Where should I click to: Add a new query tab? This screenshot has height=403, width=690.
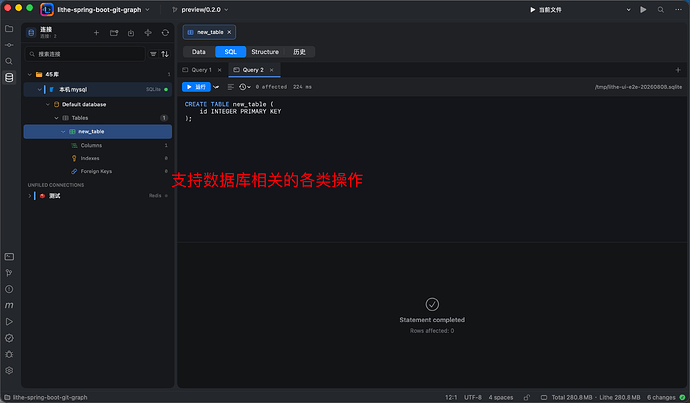(x=678, y=70)
